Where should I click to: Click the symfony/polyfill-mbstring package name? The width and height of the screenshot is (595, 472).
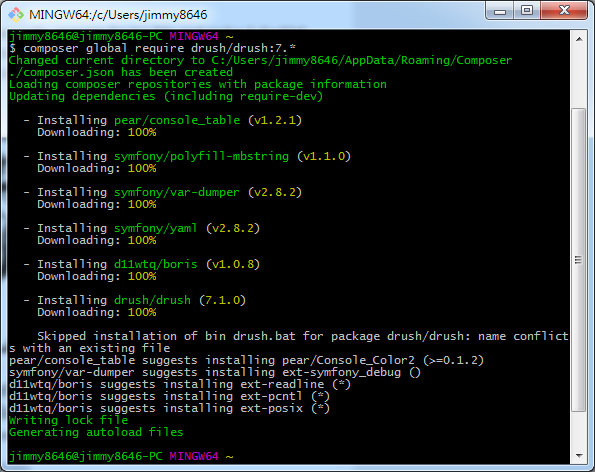coord(201,156)
